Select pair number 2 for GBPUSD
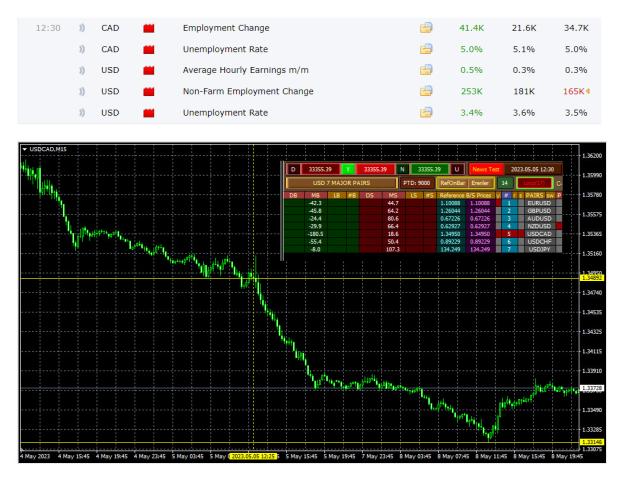 coord(509,211)
